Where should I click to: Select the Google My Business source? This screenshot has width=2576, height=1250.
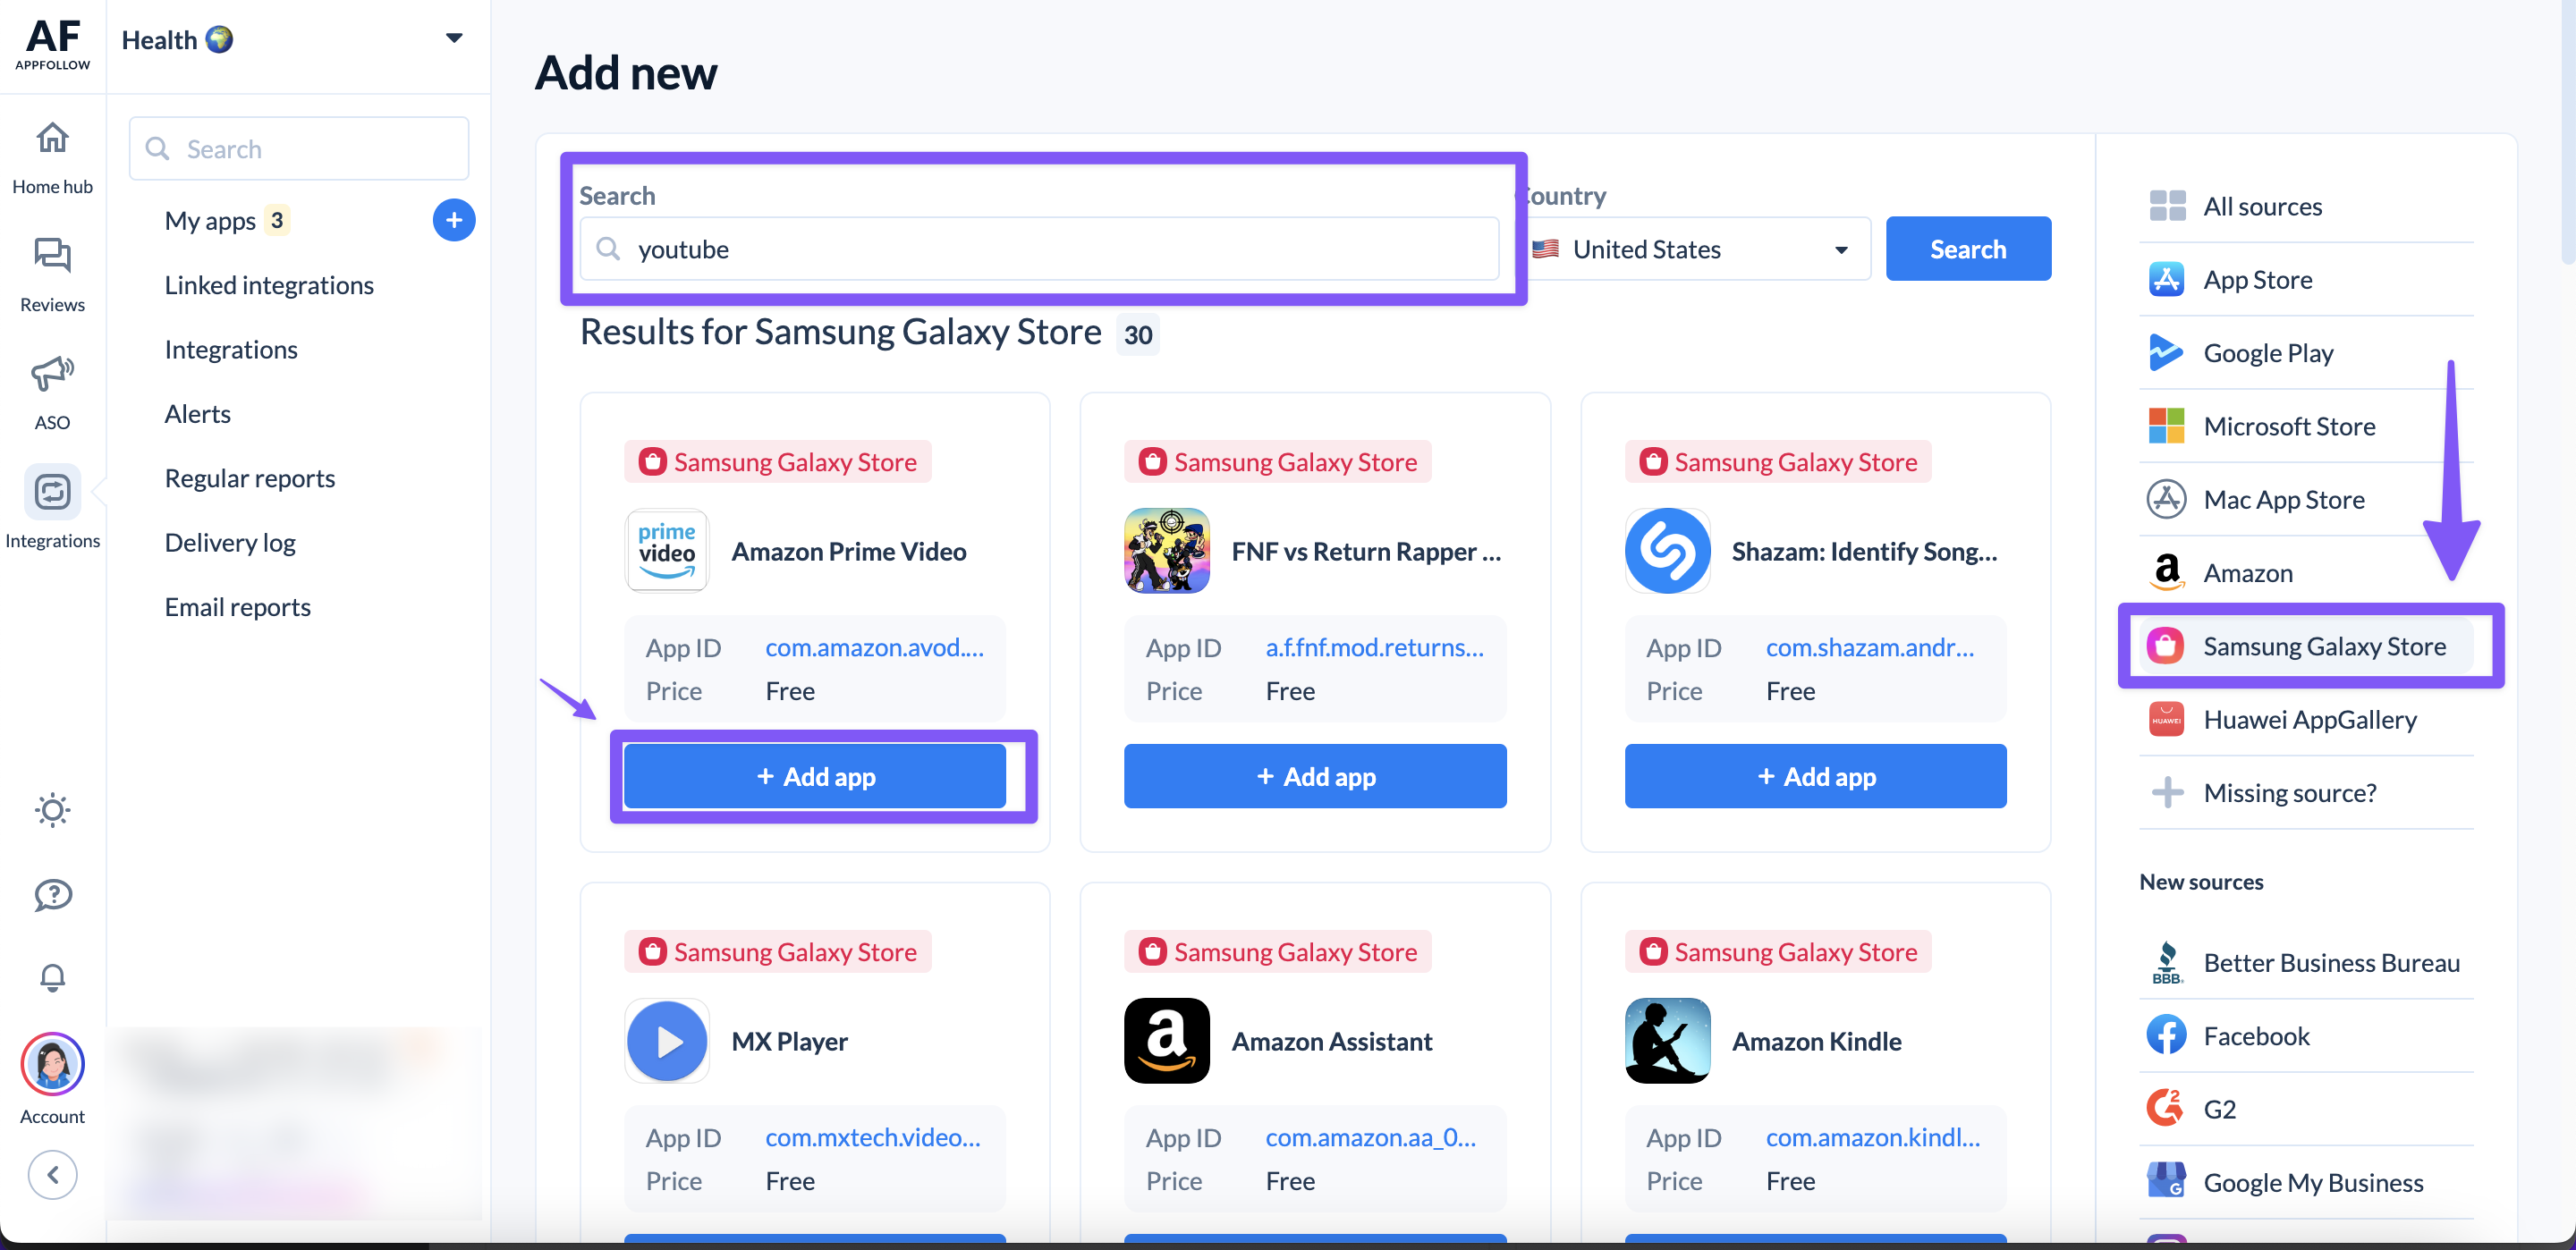tap(2306, 1183)
